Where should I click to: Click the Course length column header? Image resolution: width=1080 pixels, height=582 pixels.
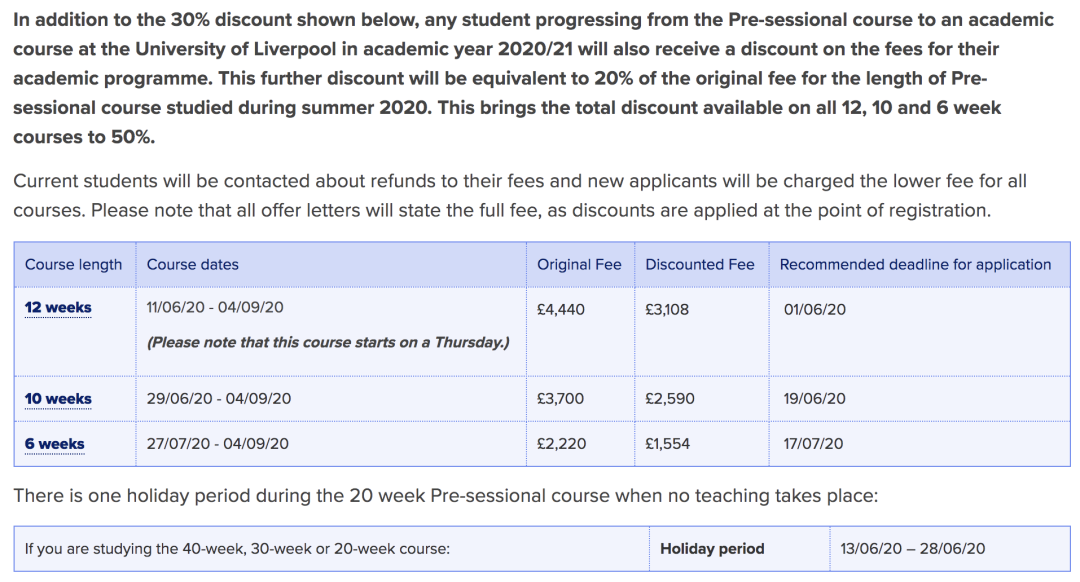[x=73, y=265]
